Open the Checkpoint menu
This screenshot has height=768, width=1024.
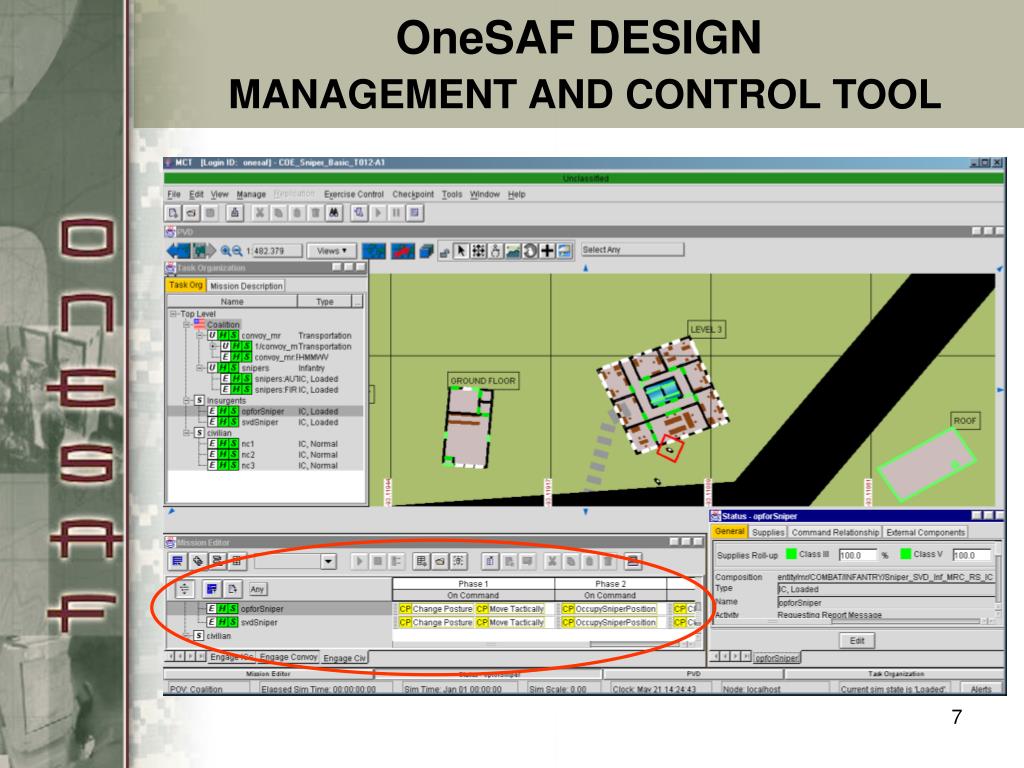413,195
